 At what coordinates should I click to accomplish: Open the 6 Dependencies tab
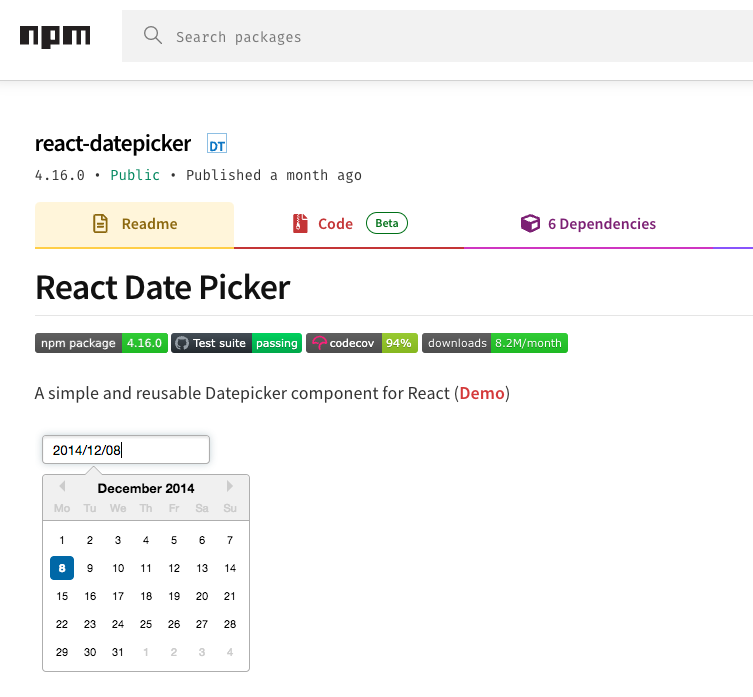pos(589,224)
